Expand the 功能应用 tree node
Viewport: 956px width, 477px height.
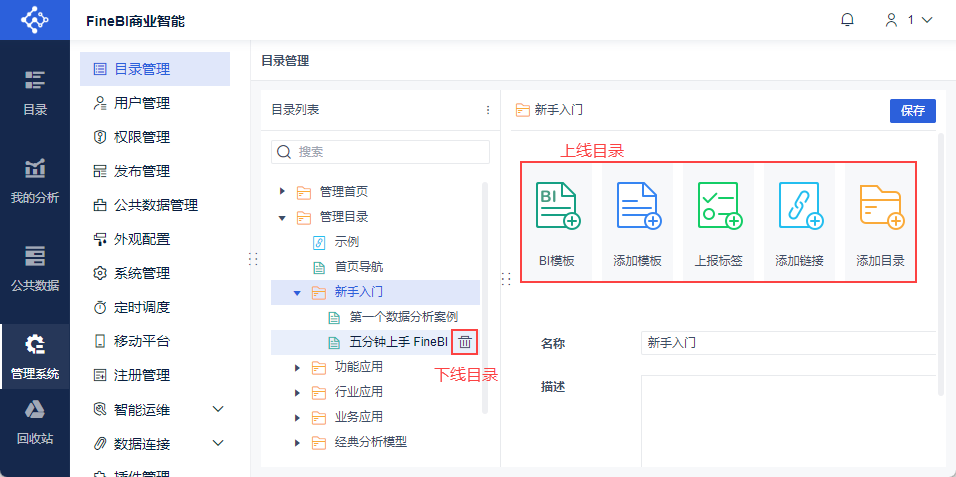pyautogui.click(x=297, y=367)
